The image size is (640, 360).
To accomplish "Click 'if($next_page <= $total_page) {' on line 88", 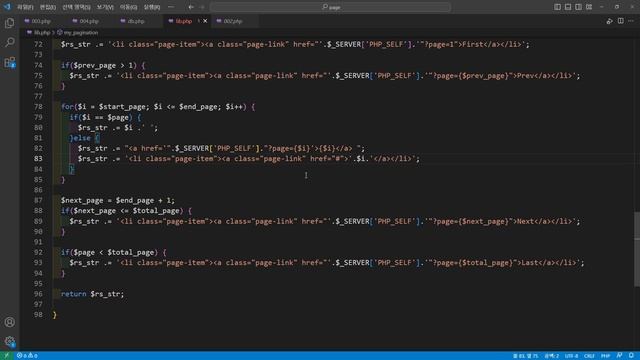I will click(x=126, y=211).
